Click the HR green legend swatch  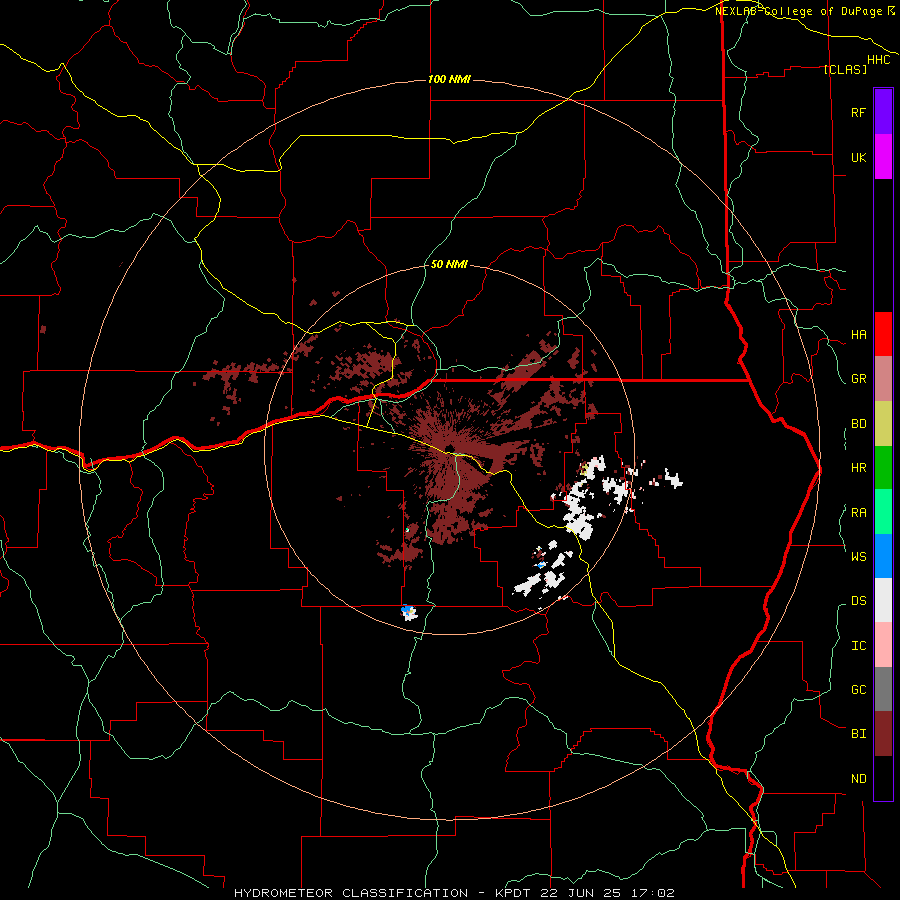pos(883,468)
